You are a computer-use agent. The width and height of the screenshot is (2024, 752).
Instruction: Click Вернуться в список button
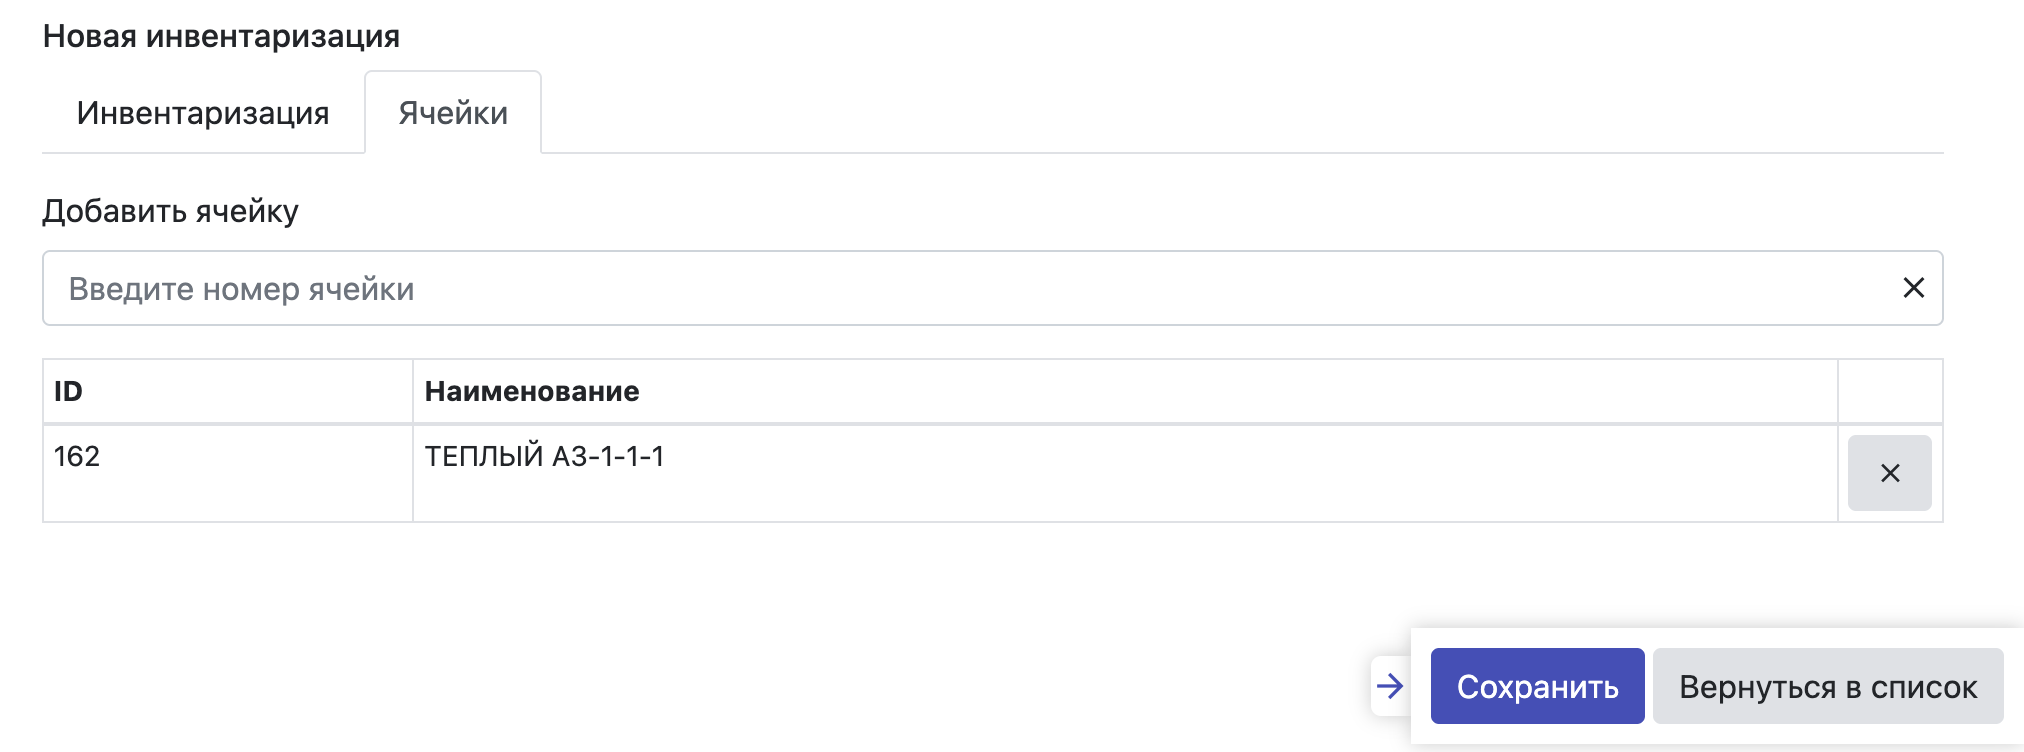(1827, 686)
